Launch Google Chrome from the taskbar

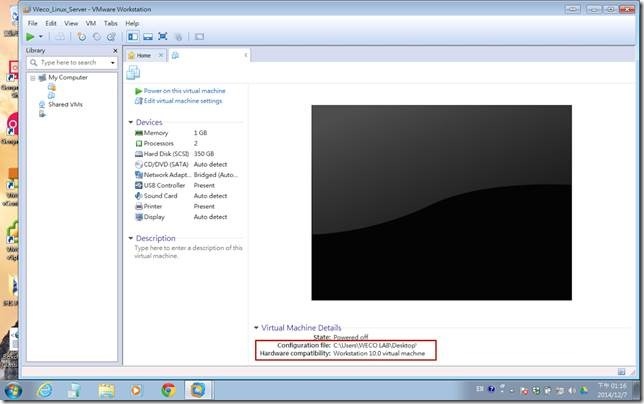(x=168, y=390)
